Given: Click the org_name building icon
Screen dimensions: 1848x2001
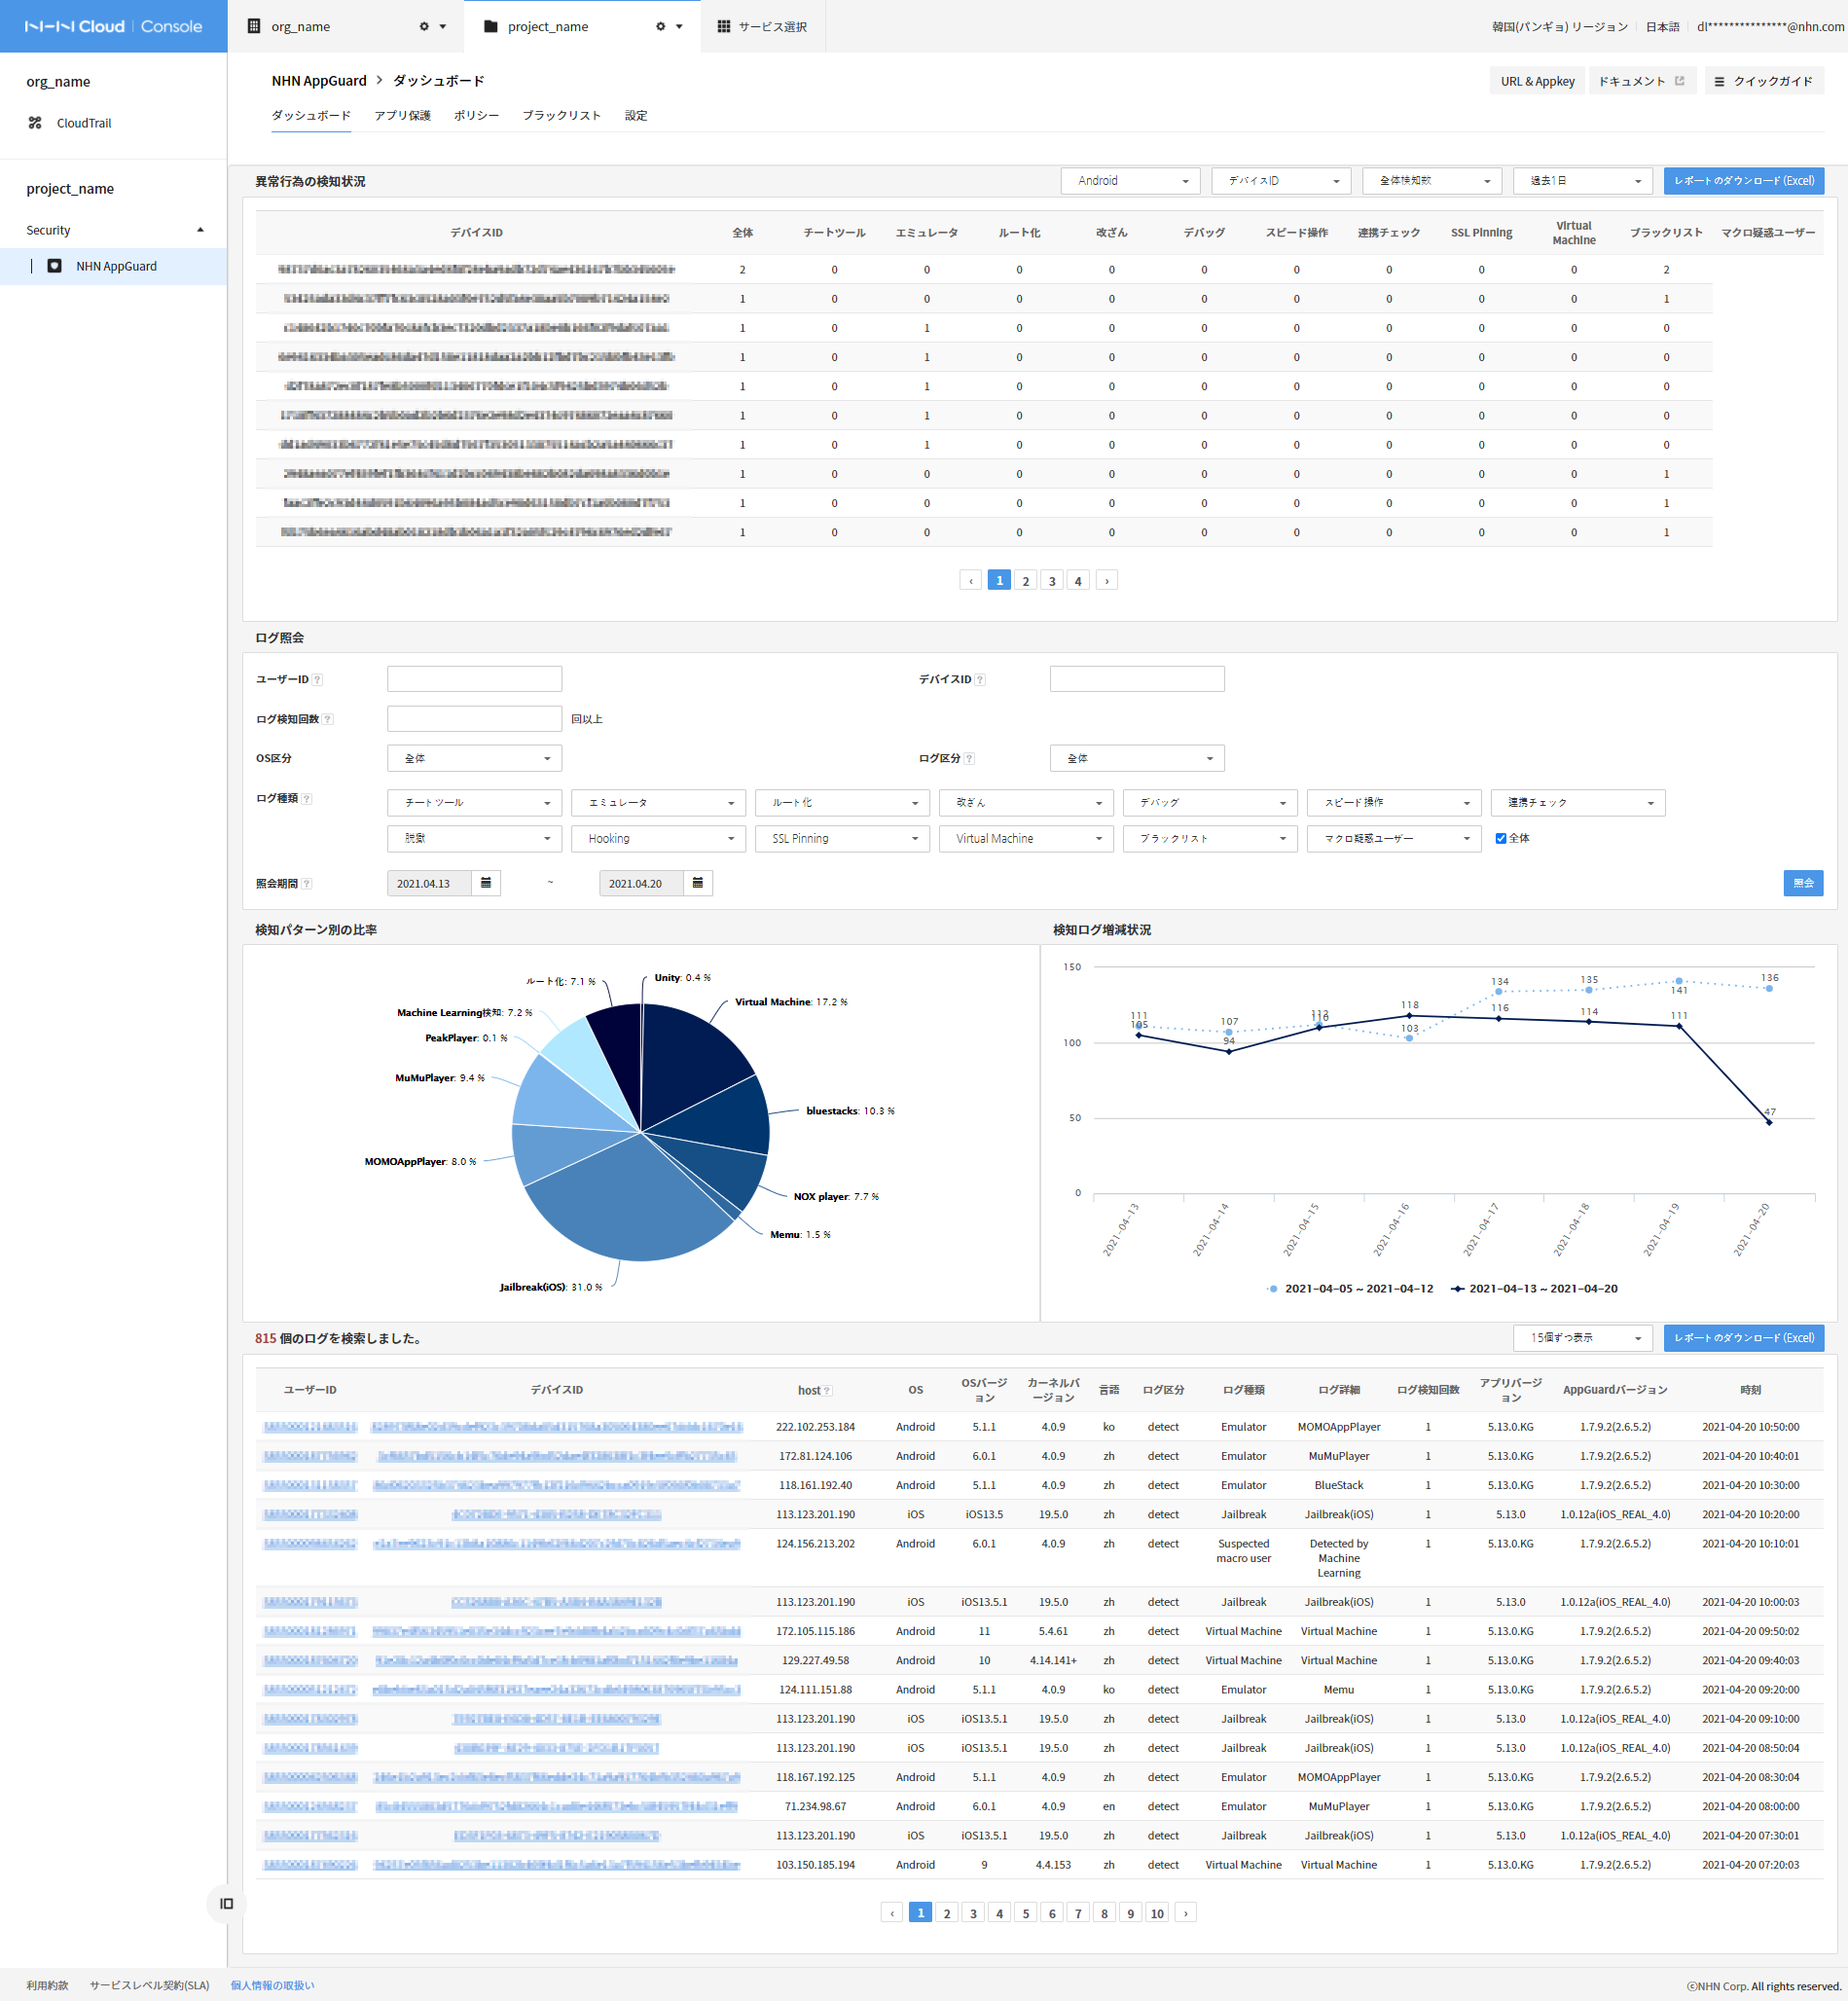Looking at the screenshot, I should coord(254,27).
